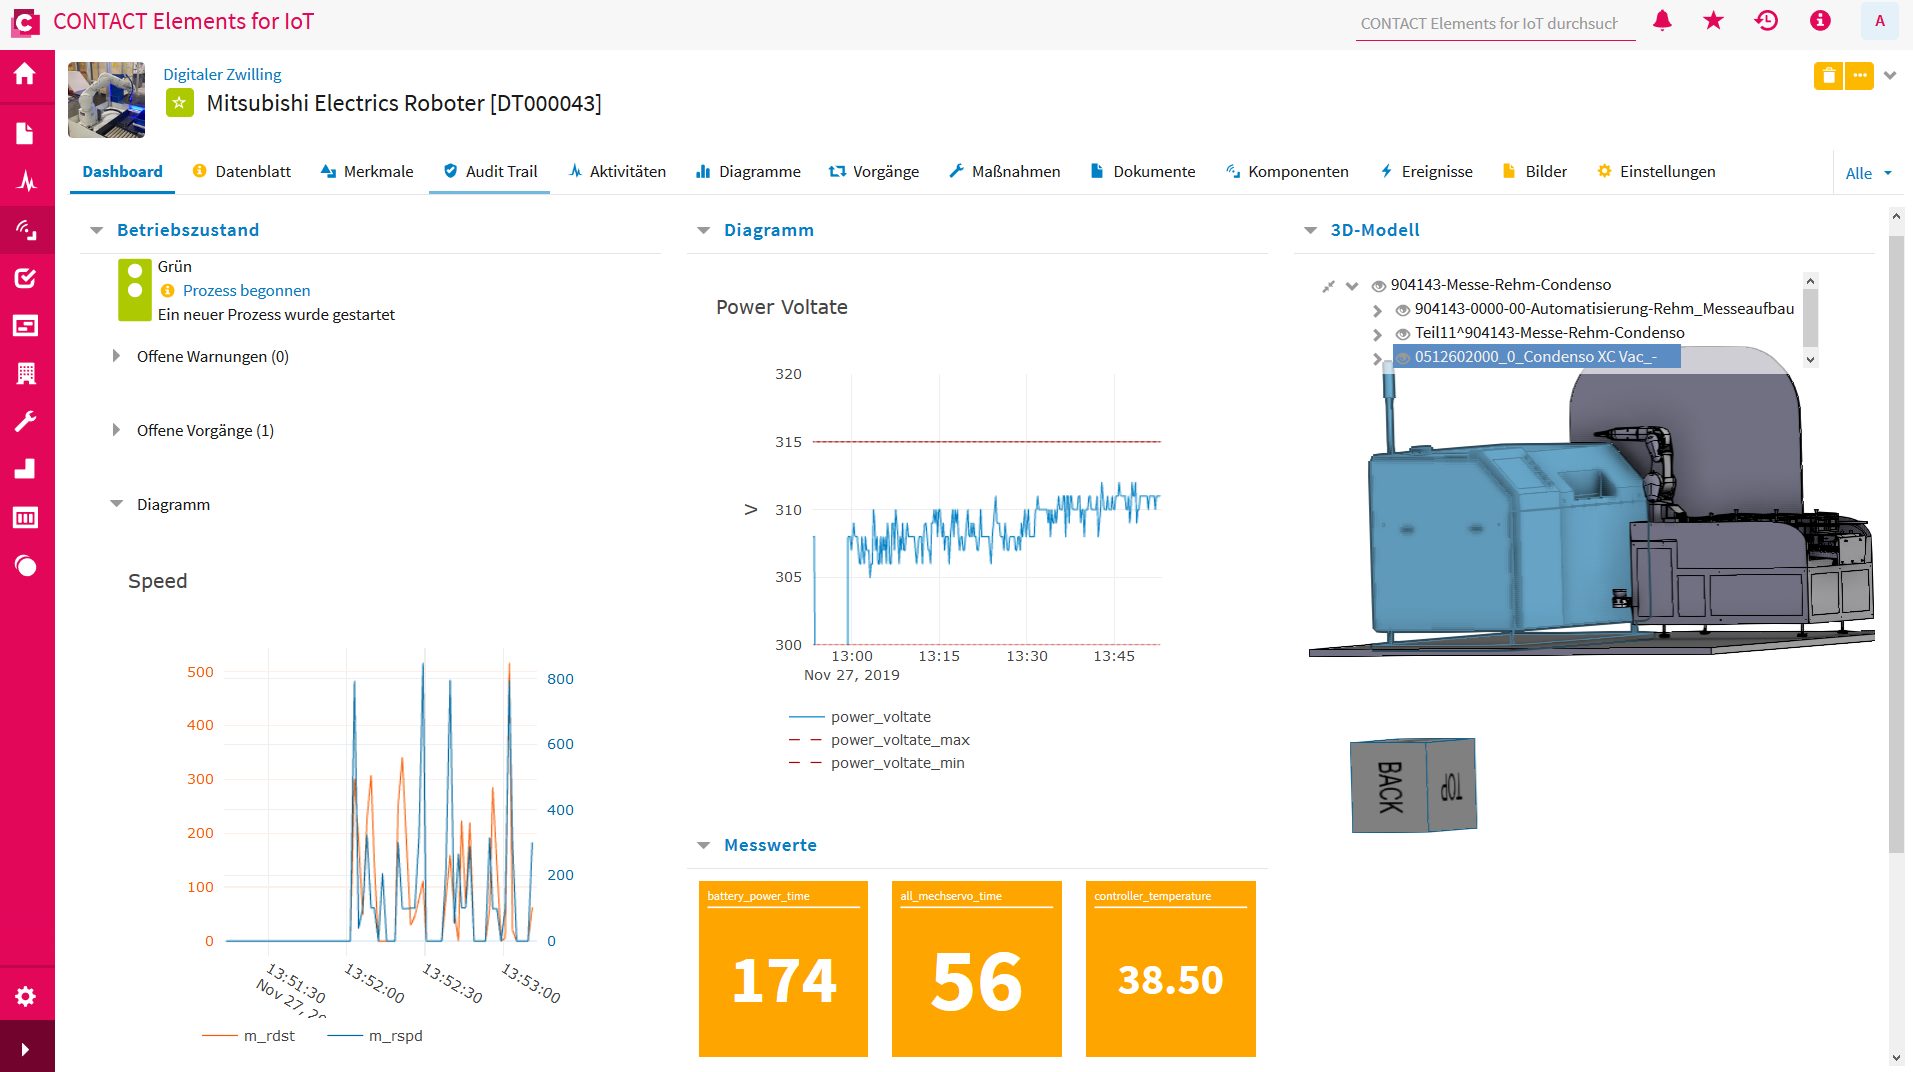Image resolution: width=1913 pixels, height=1072 pixels.
Task: Toggle the green favorite star on the robot
Action: (179, 103)
